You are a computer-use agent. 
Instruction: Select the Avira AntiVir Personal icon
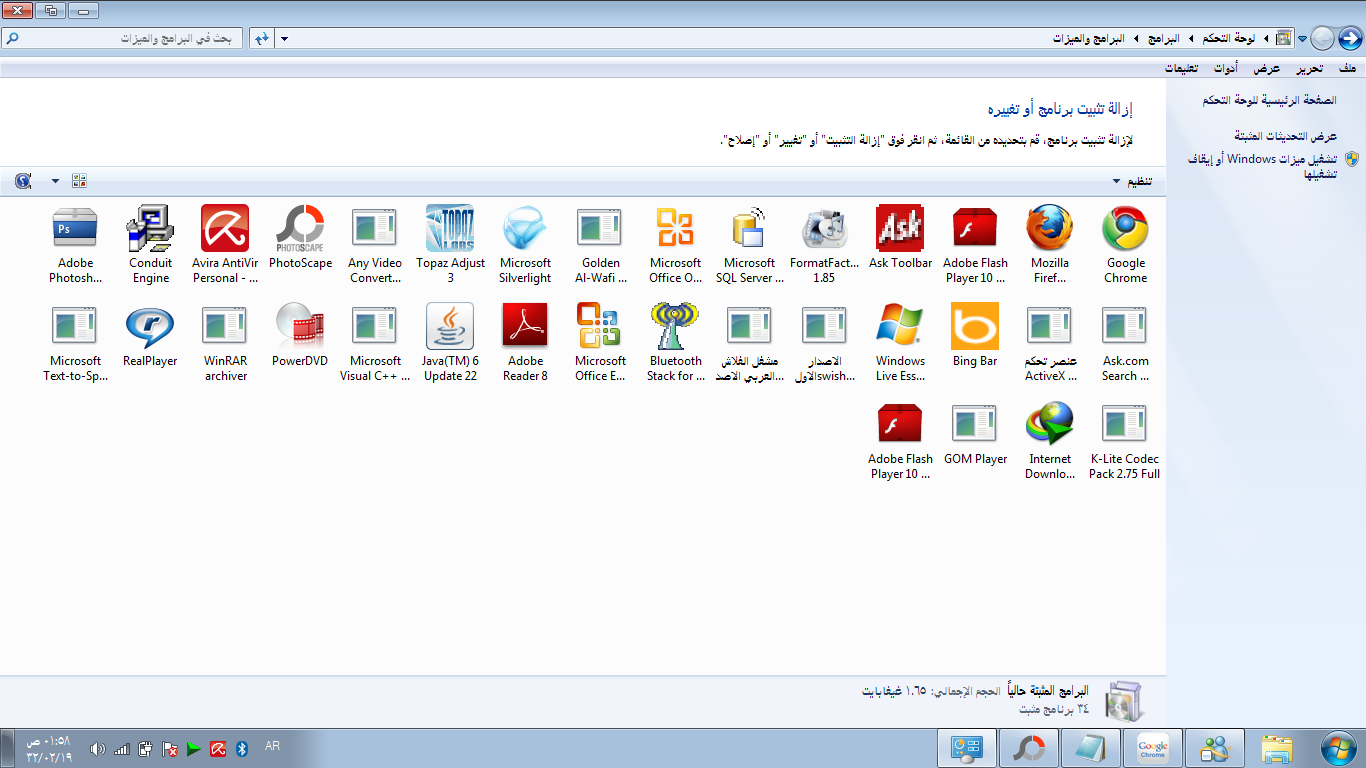coord(225,229)
